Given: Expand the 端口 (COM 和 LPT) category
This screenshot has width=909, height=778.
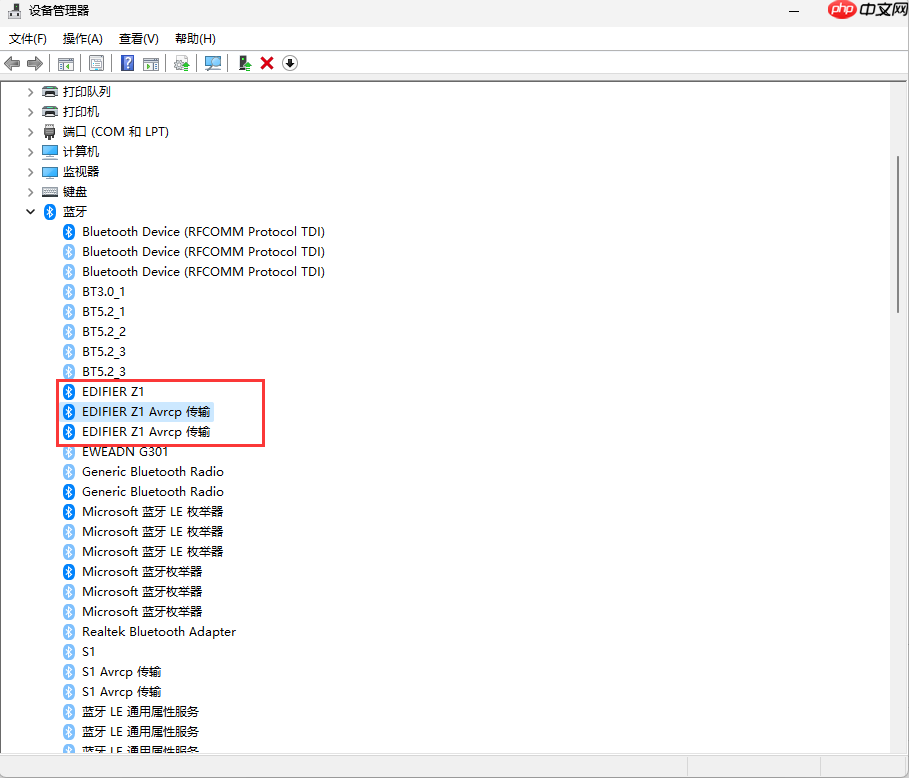Looking at the screenshot, I should click(31, 131).
